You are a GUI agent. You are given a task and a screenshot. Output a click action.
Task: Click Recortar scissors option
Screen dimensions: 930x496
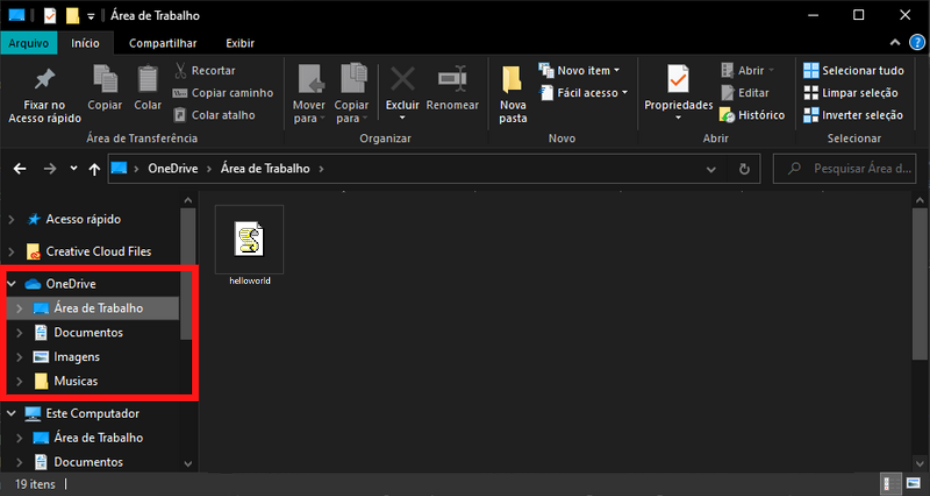[205, 71]
